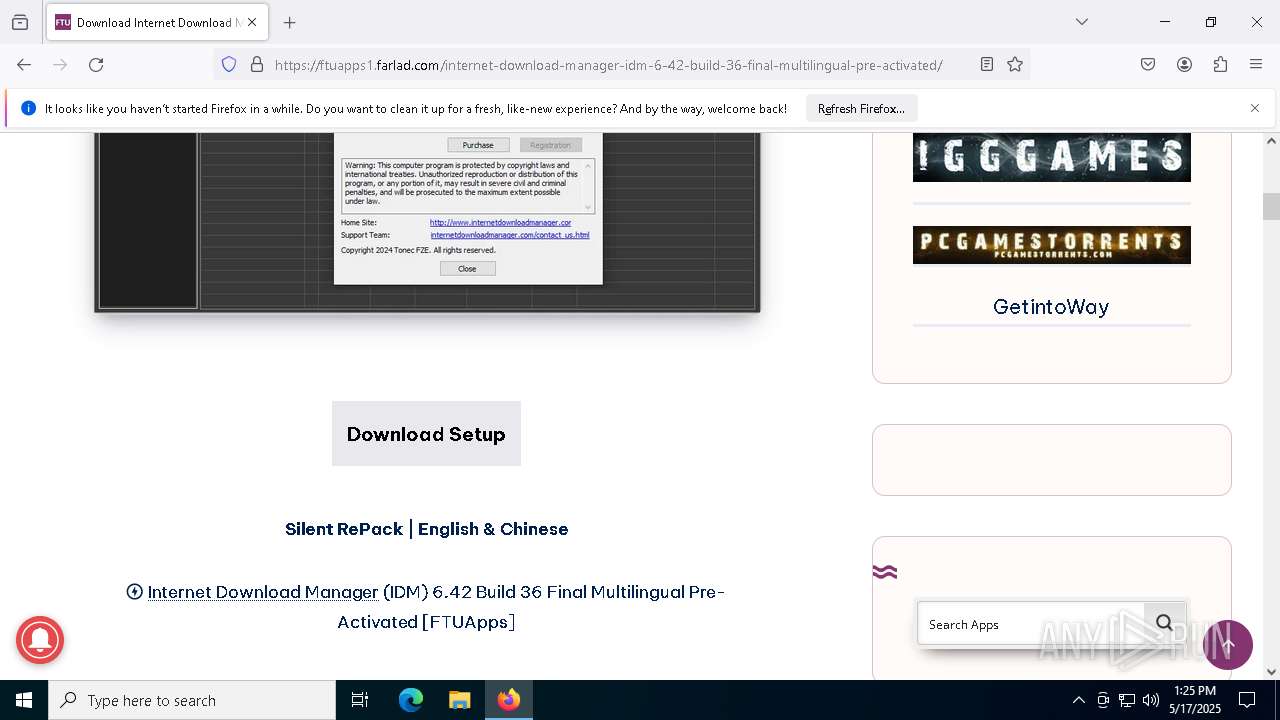Open the network tray icon
Image resolution: width=1280 pixels, height=720 pixels.
(x=1127, y=700)
